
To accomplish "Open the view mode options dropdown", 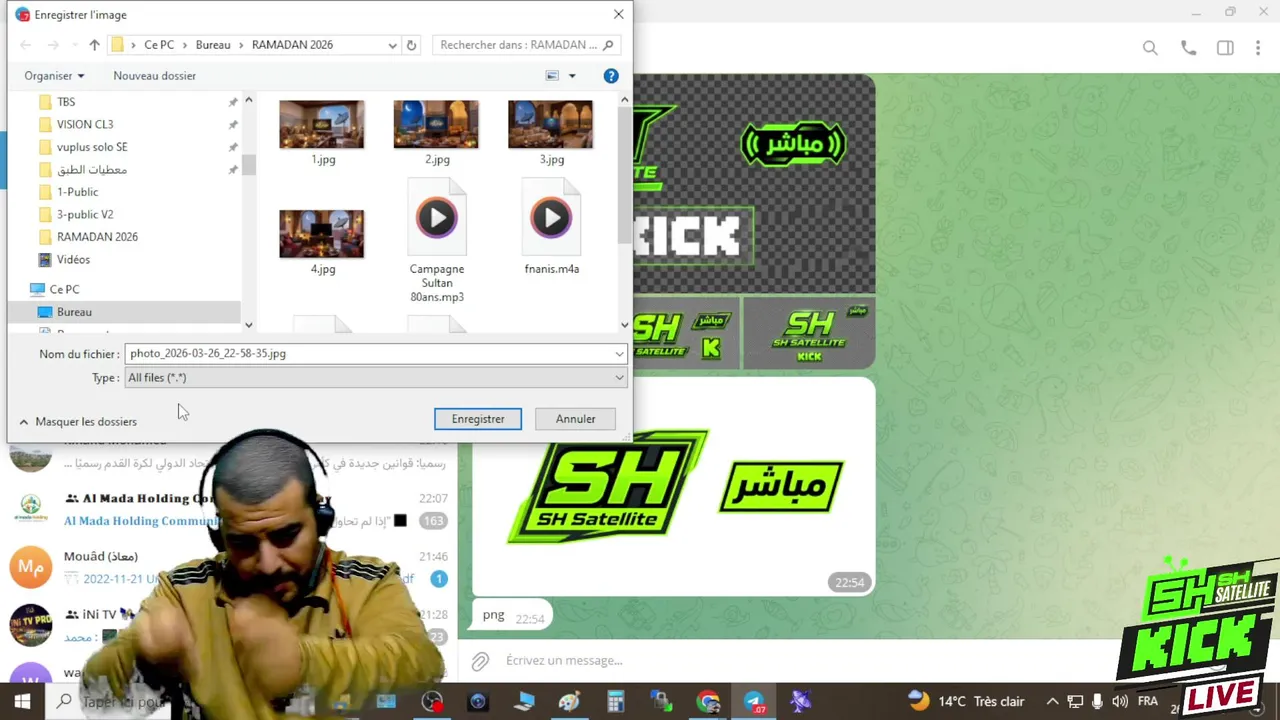I will point(572,76).
